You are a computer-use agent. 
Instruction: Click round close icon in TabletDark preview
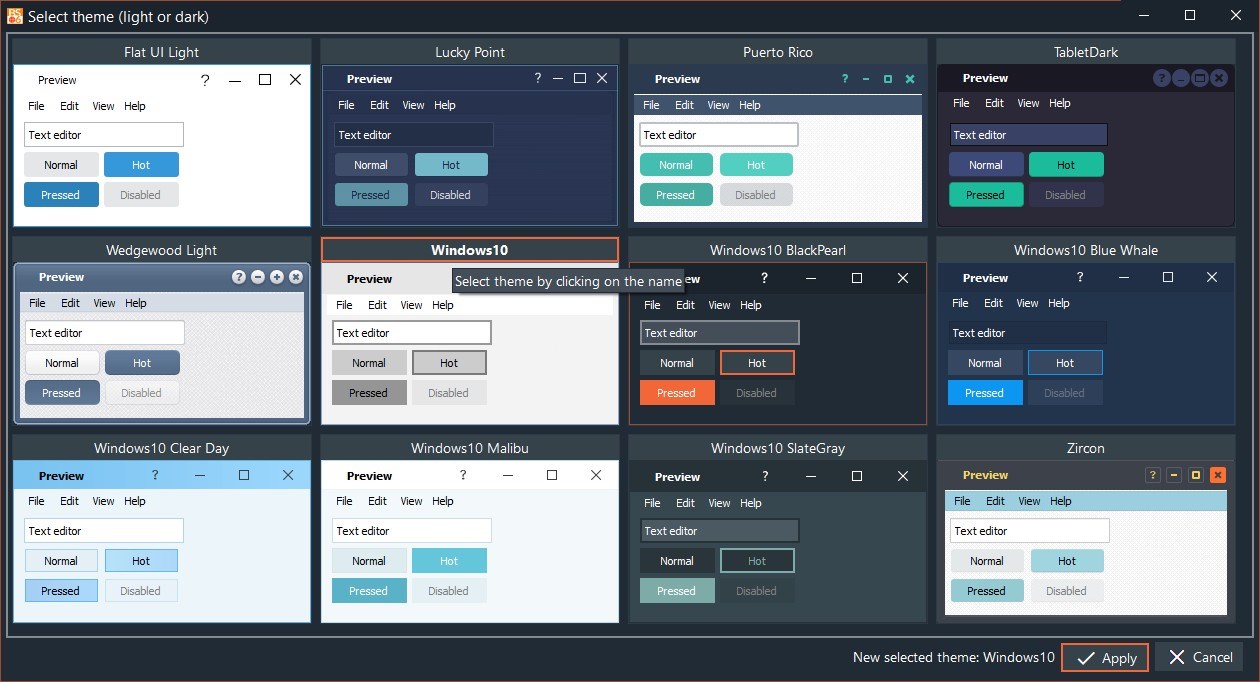point(1218,78)
